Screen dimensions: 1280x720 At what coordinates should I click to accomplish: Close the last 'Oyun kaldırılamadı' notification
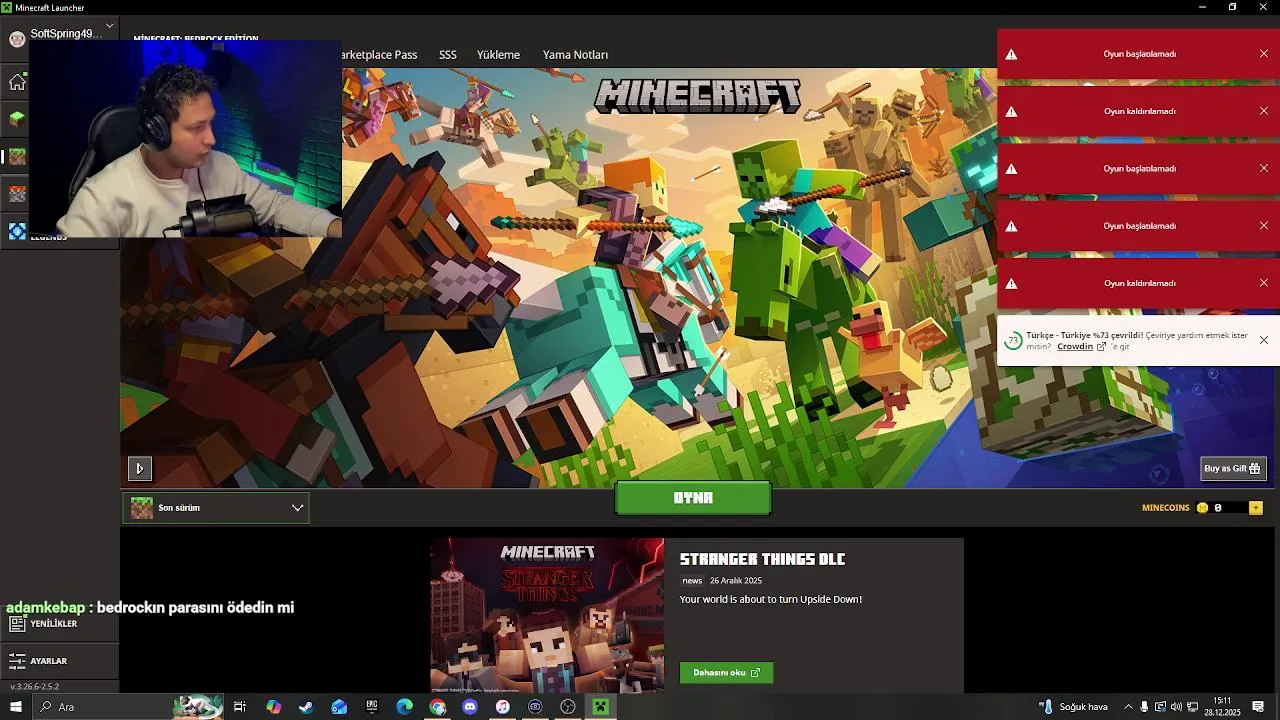click(1264, 283)
